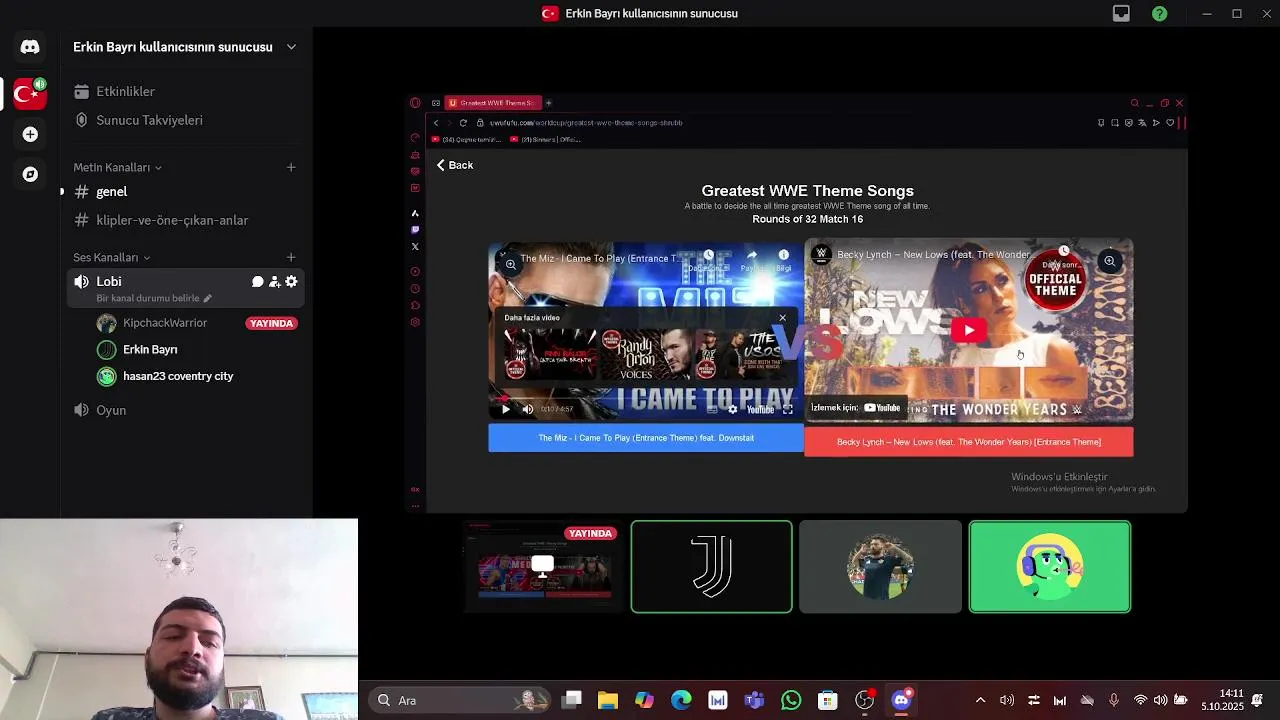Select user Erkin Bayrı in Lobi
1280x720 pixels.
pyautogui.click(x=150, y=350)
